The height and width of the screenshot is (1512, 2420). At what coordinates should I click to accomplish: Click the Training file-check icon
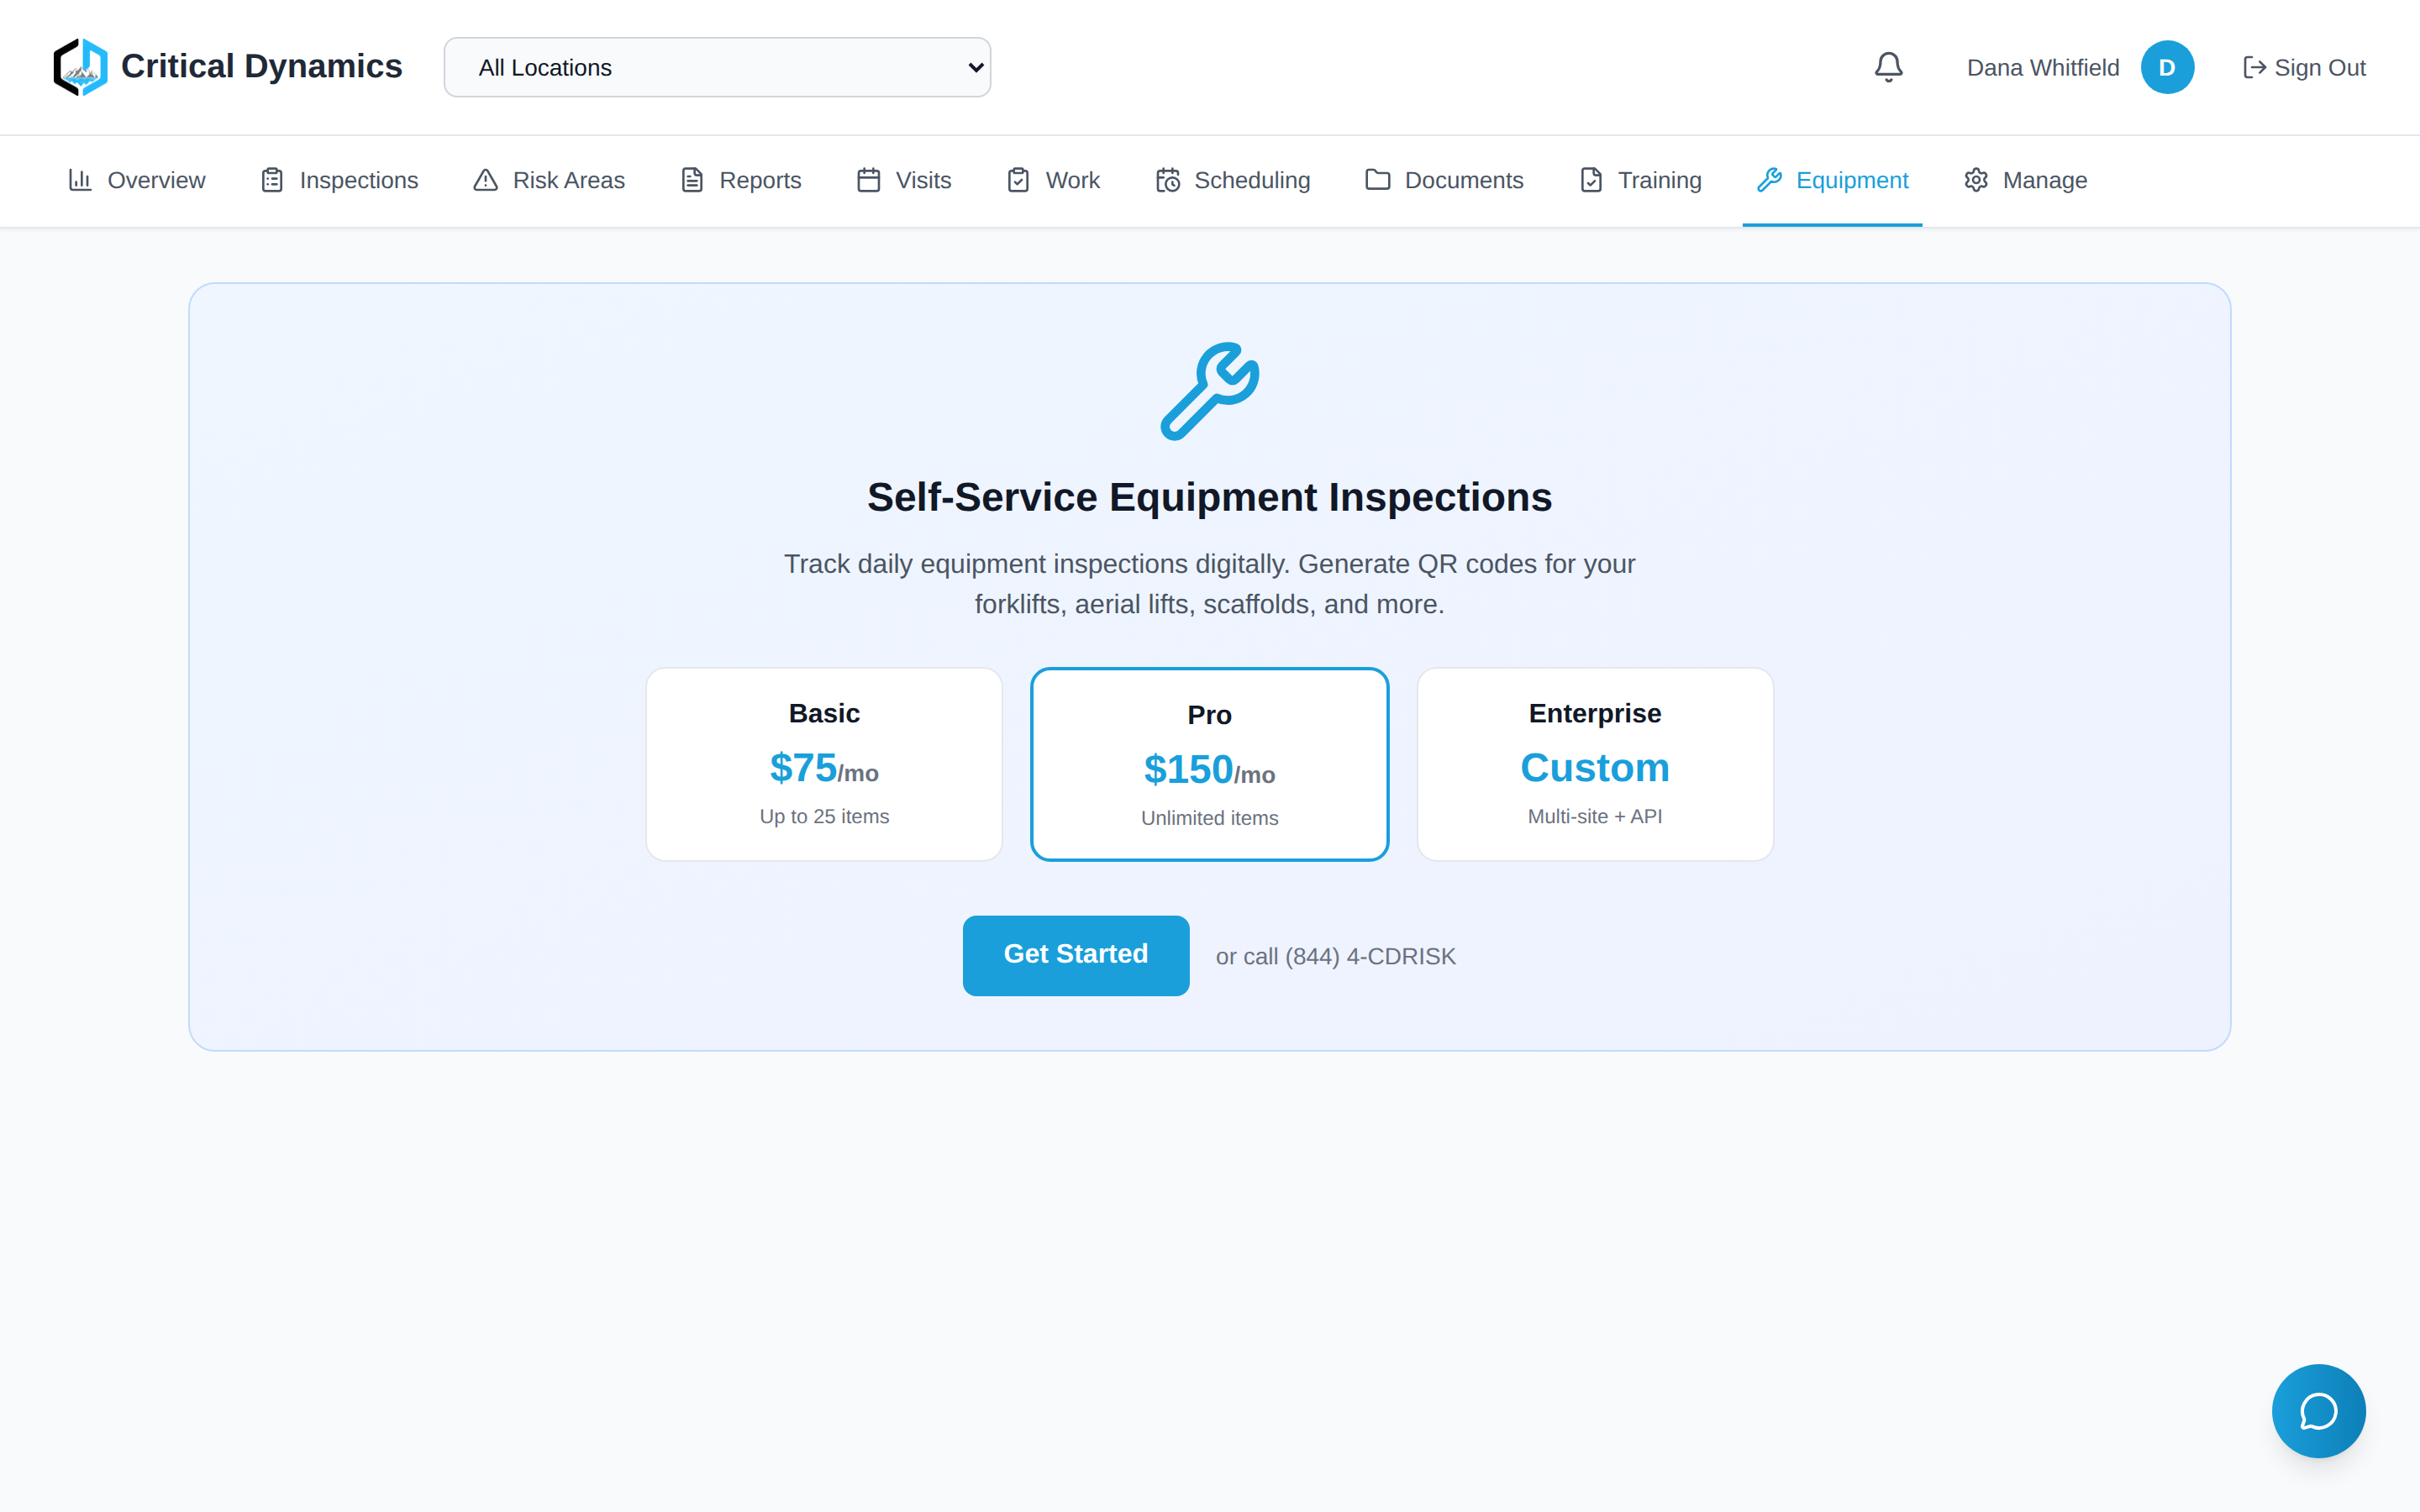[1591, 180]
